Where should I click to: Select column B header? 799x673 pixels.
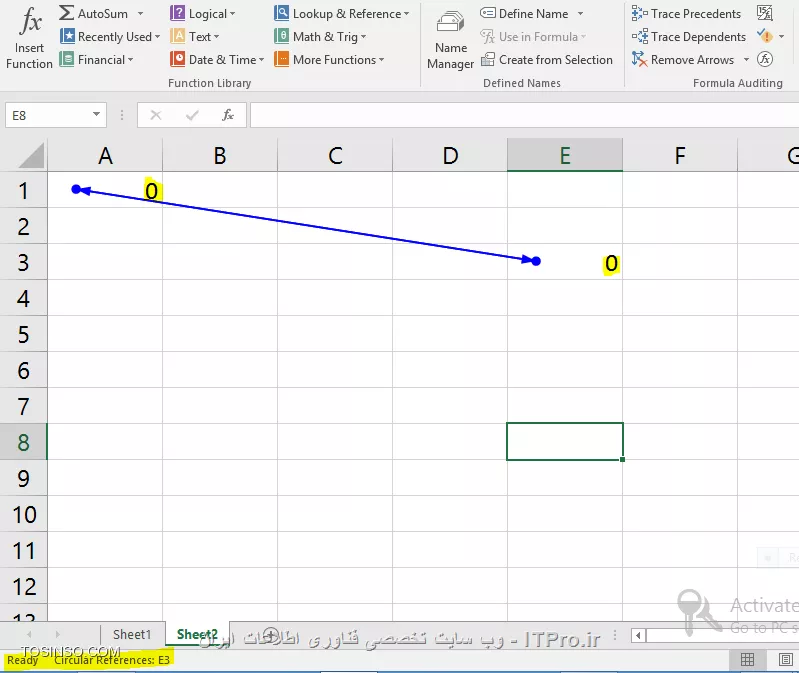(220, 155)
